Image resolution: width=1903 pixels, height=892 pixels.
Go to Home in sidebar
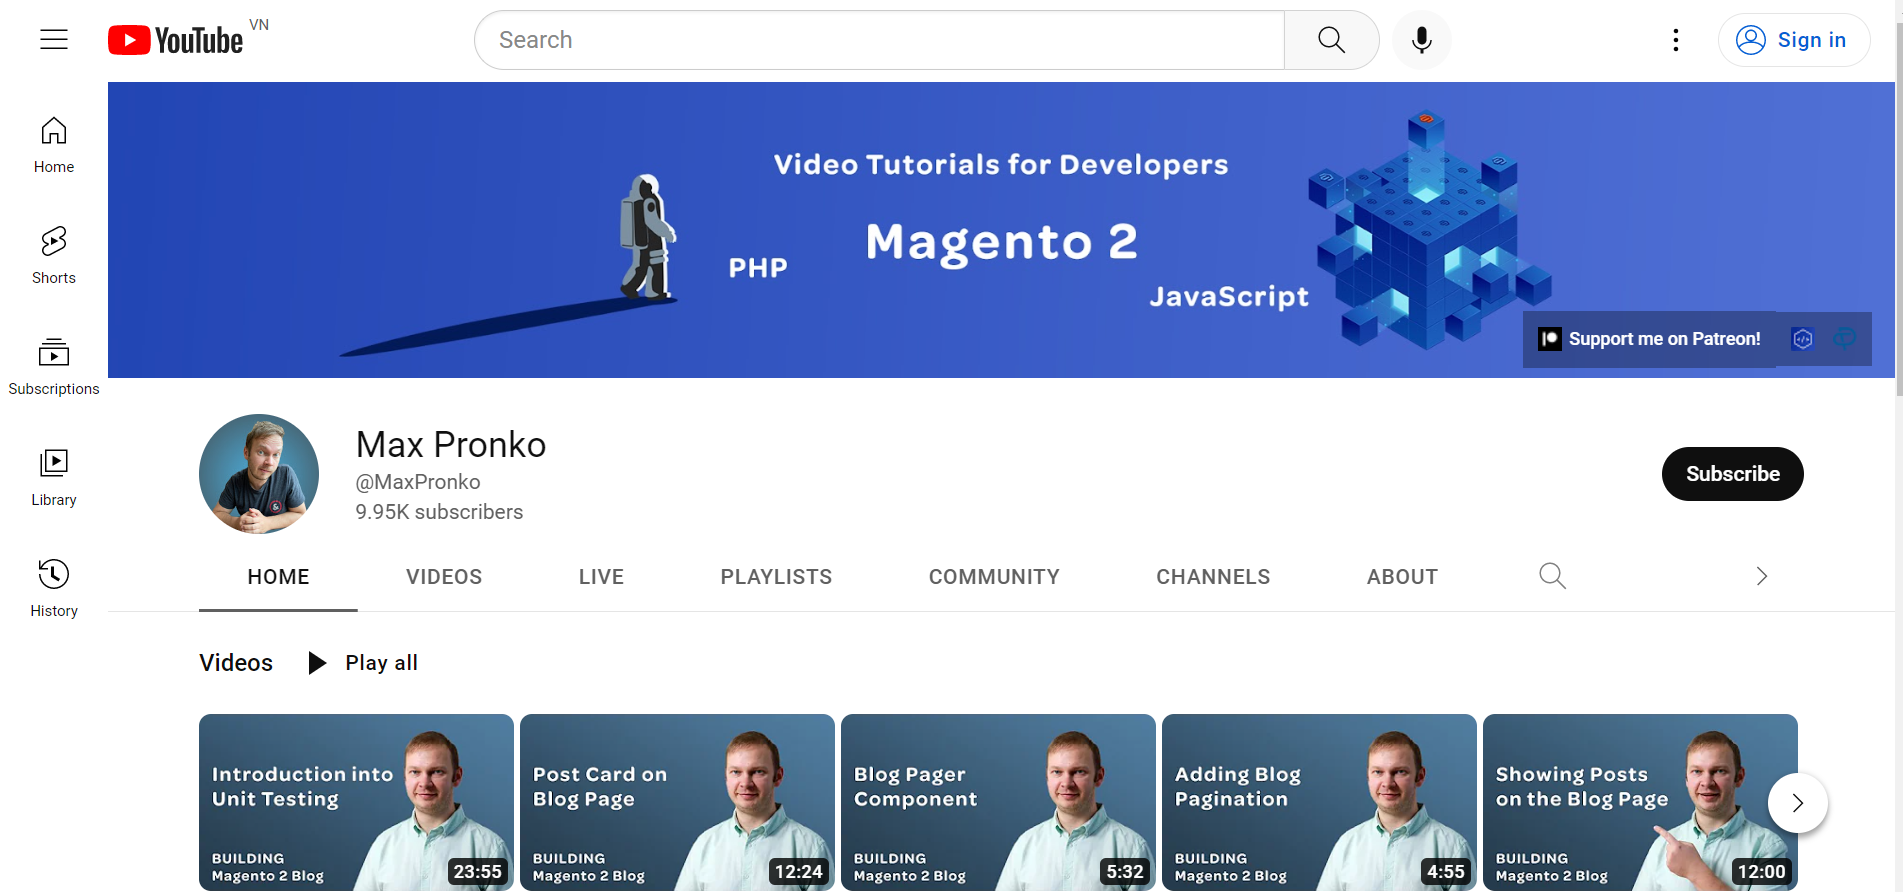point(54,146)
